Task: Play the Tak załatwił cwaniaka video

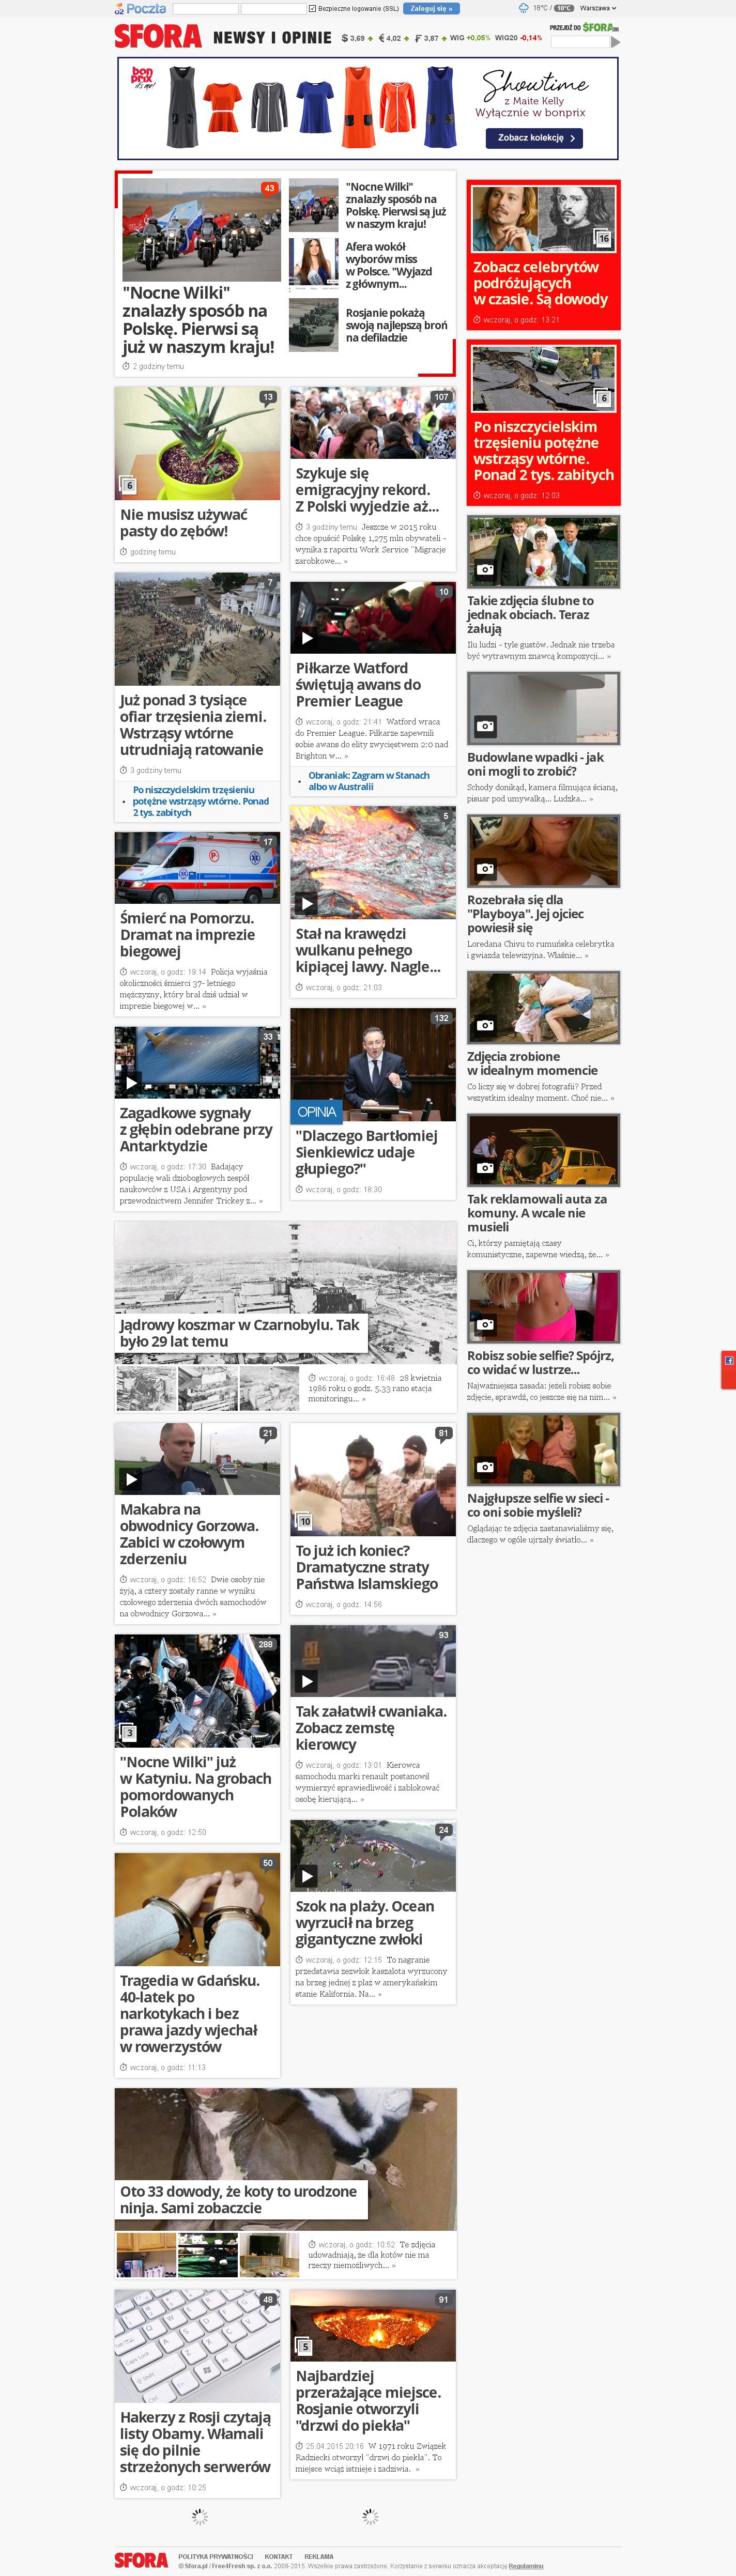Action: [307, 1681]
